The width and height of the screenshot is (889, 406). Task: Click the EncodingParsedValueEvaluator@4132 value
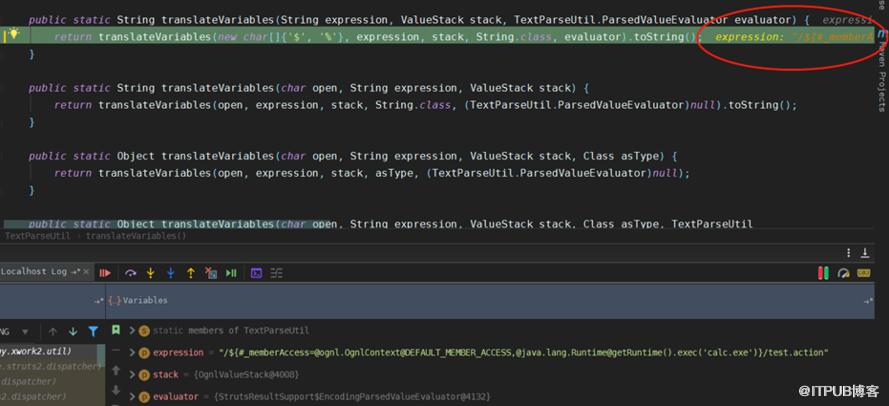(350, 396)
